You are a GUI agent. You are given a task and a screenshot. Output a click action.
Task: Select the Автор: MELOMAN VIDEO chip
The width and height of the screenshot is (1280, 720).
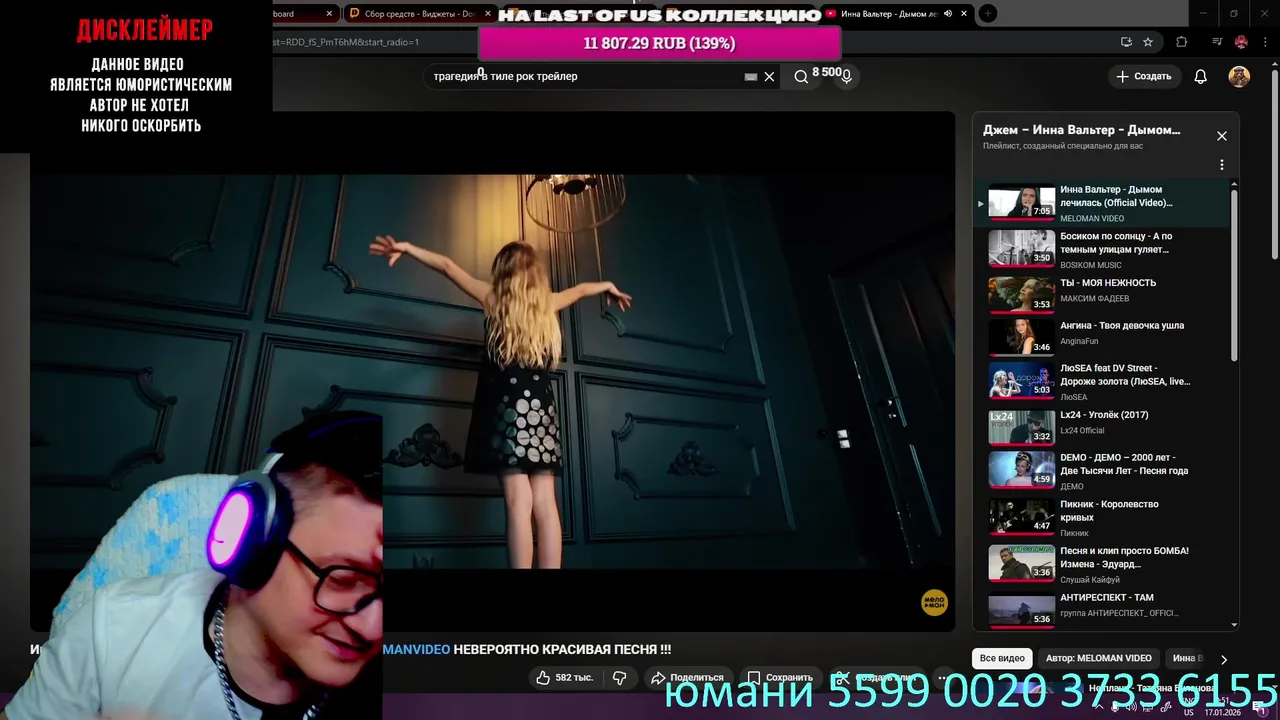point(1098,658)
